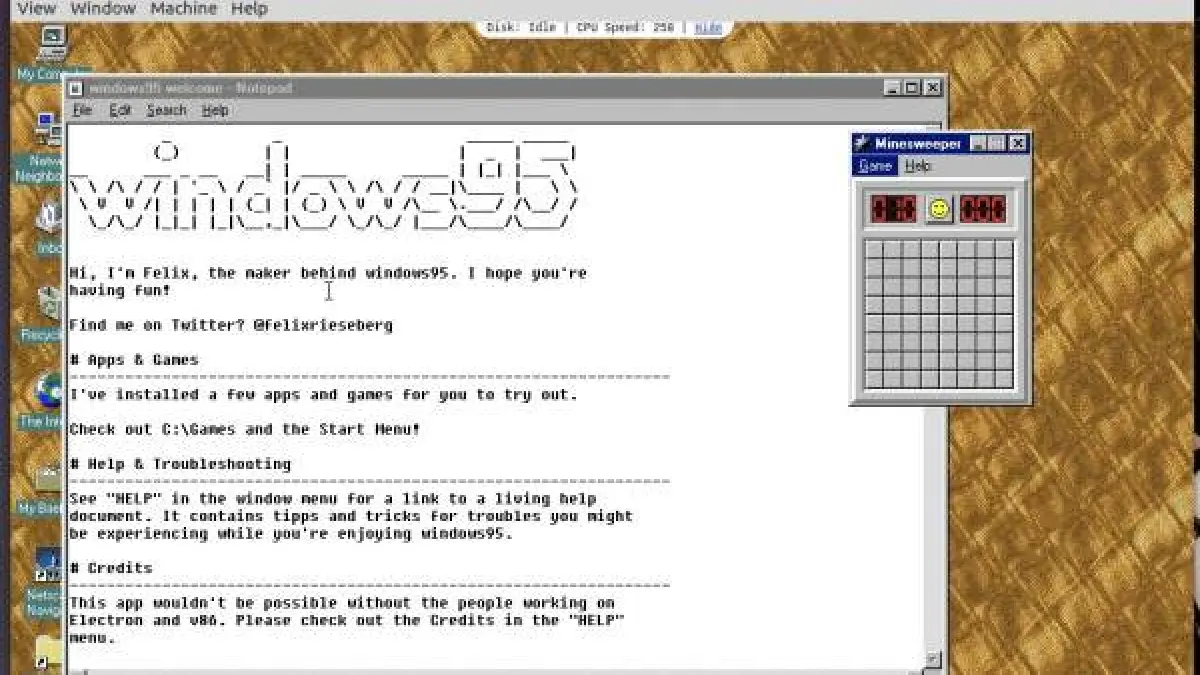
Task: Open Notepad's Search menu
Action: [x=166, y=111]
